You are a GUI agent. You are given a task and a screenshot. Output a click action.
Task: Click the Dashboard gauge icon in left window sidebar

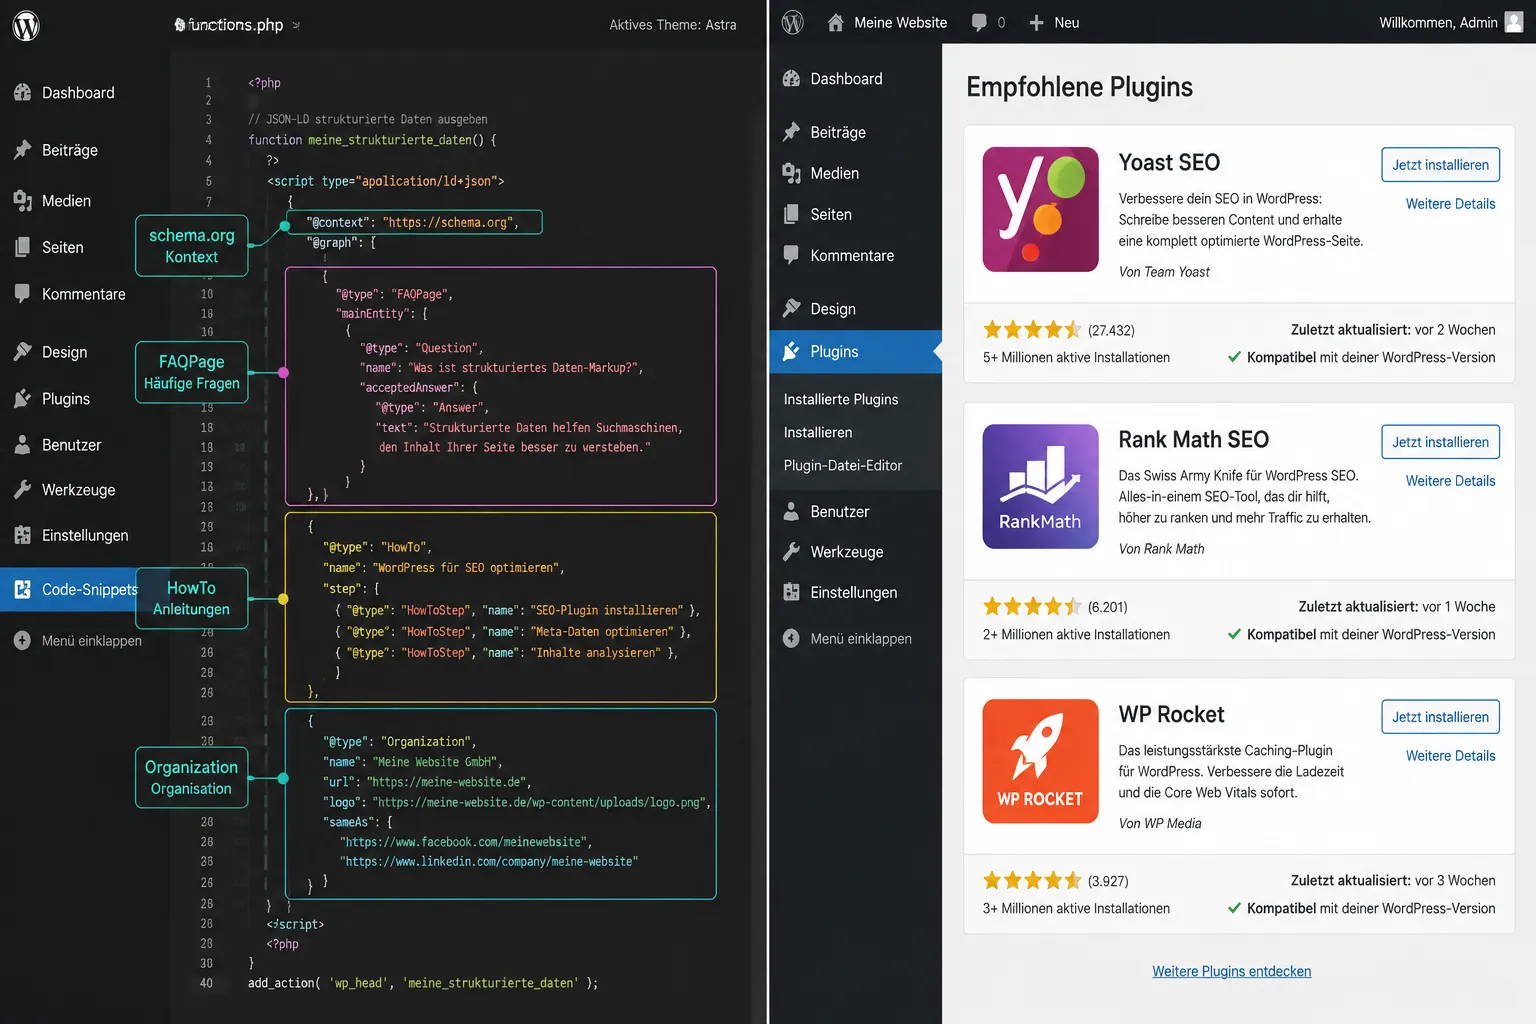tap(23, 92)
